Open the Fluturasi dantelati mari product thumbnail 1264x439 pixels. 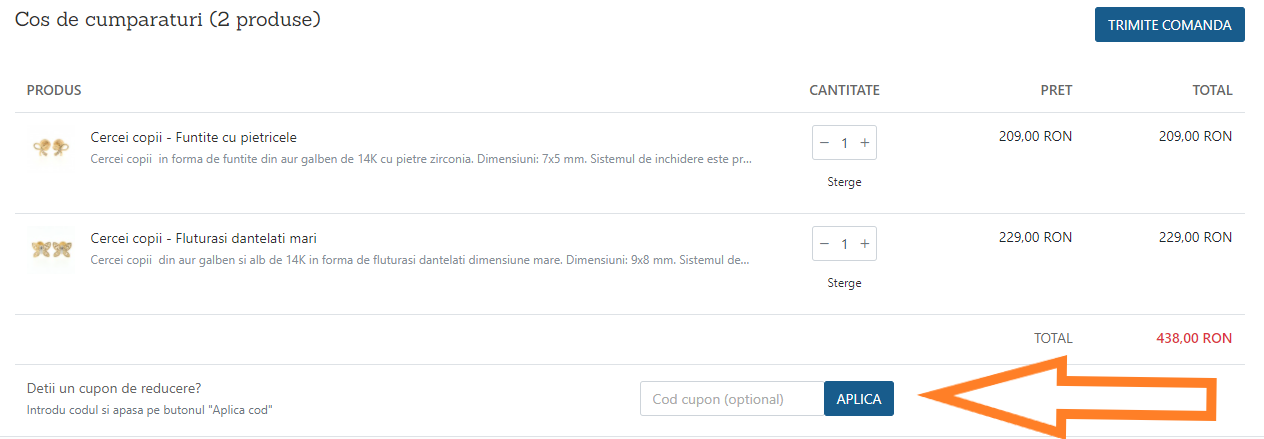50,249
